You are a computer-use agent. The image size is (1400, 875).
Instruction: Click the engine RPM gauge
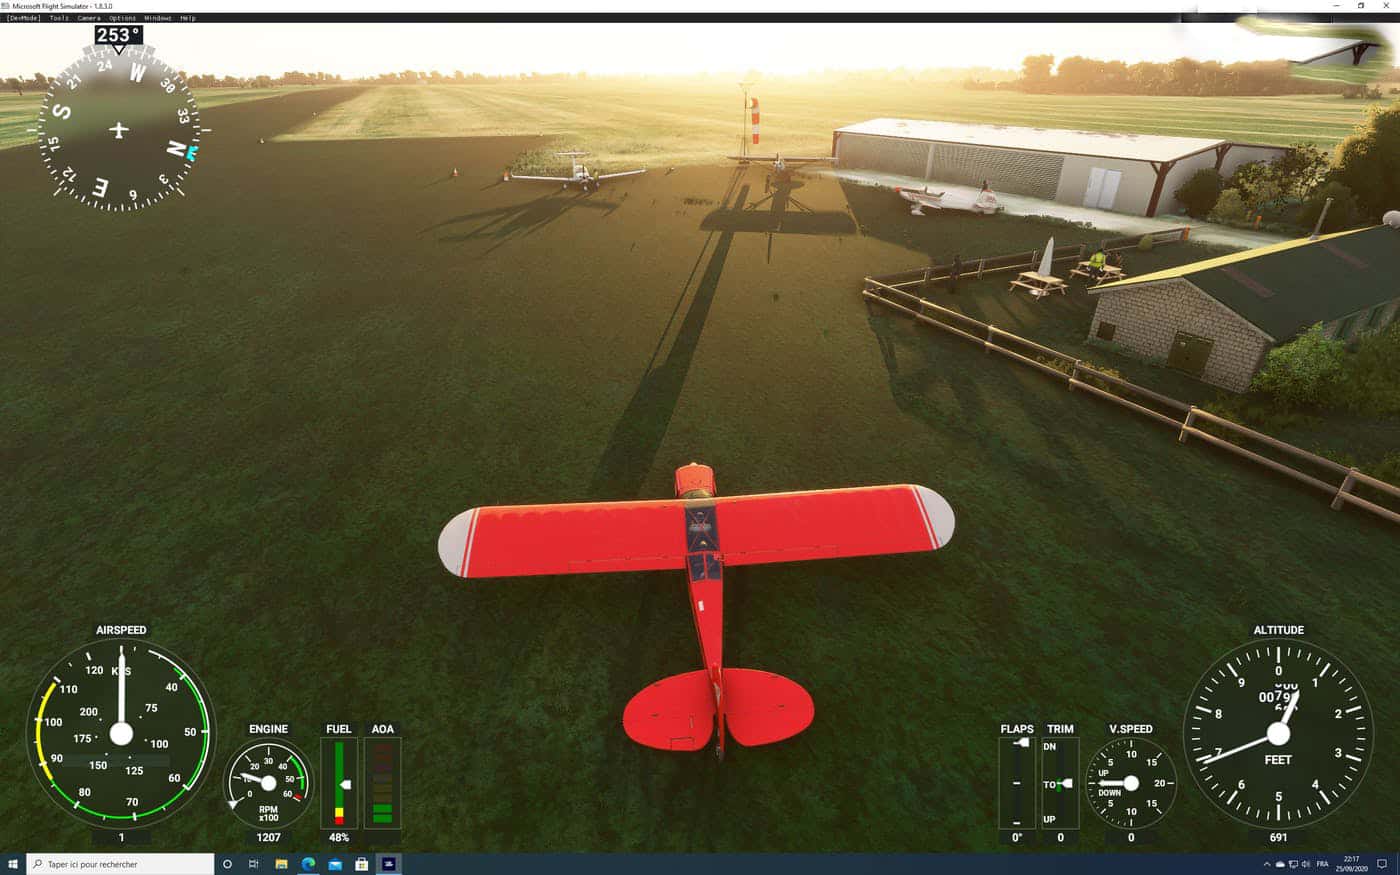[267, 783]
